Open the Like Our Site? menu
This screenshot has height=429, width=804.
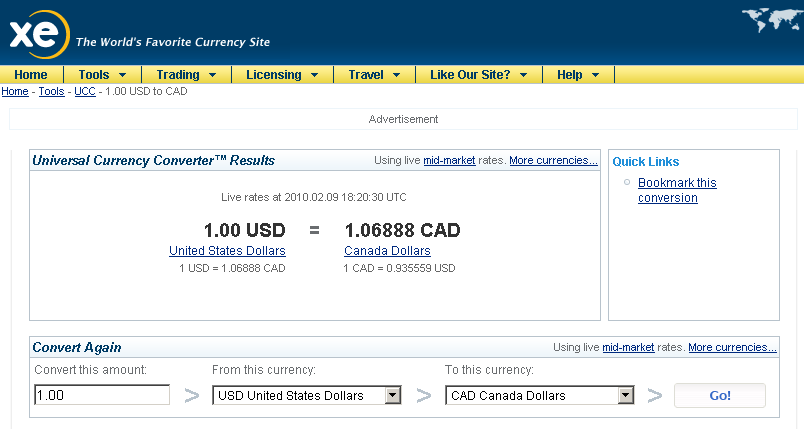tap(478, 75)
